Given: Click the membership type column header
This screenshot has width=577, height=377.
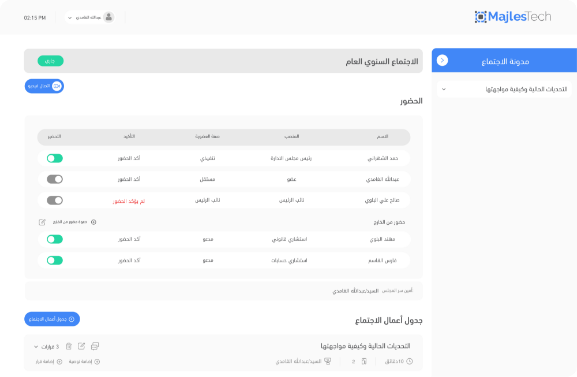Looking at the screenshot, I should [207, 137].
